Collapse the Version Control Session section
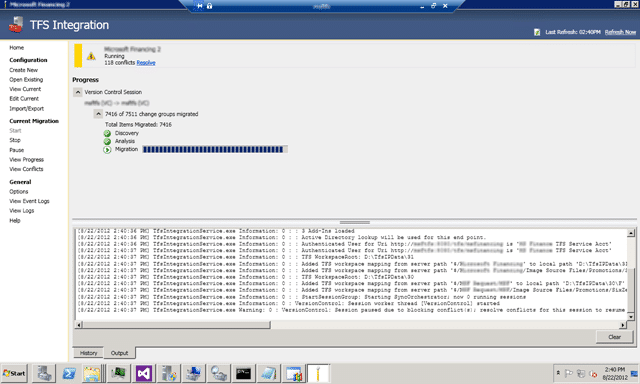The image size is (640, 384). coord(78,92)
